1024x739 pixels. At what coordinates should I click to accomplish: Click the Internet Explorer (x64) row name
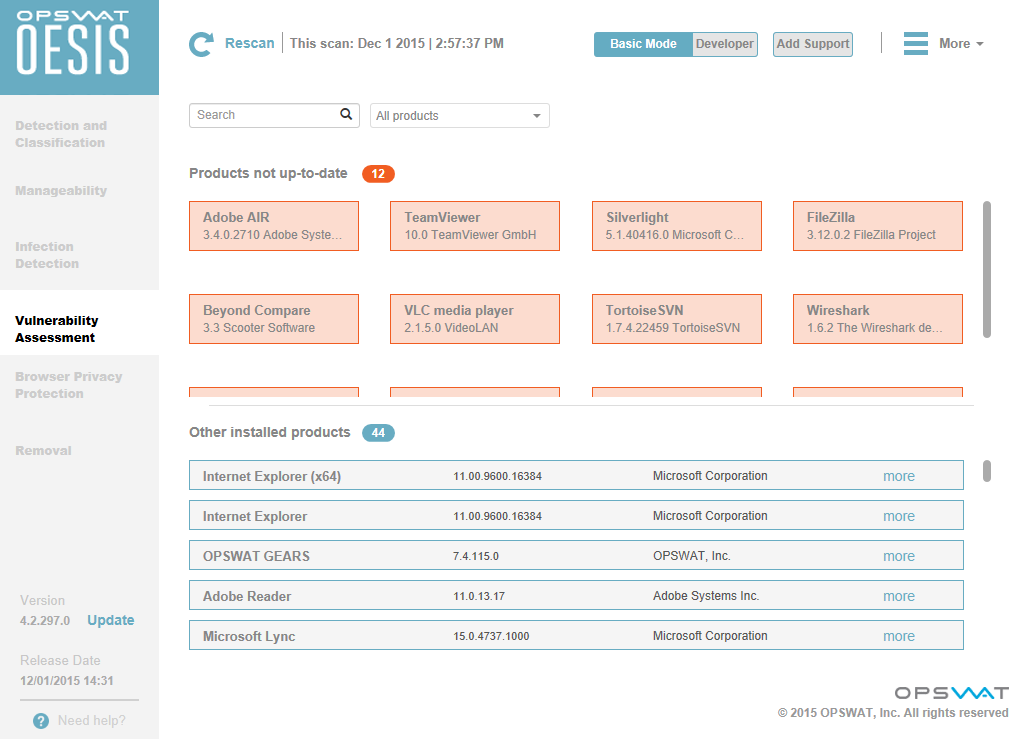pyautogui.click(x=272, y=477)
